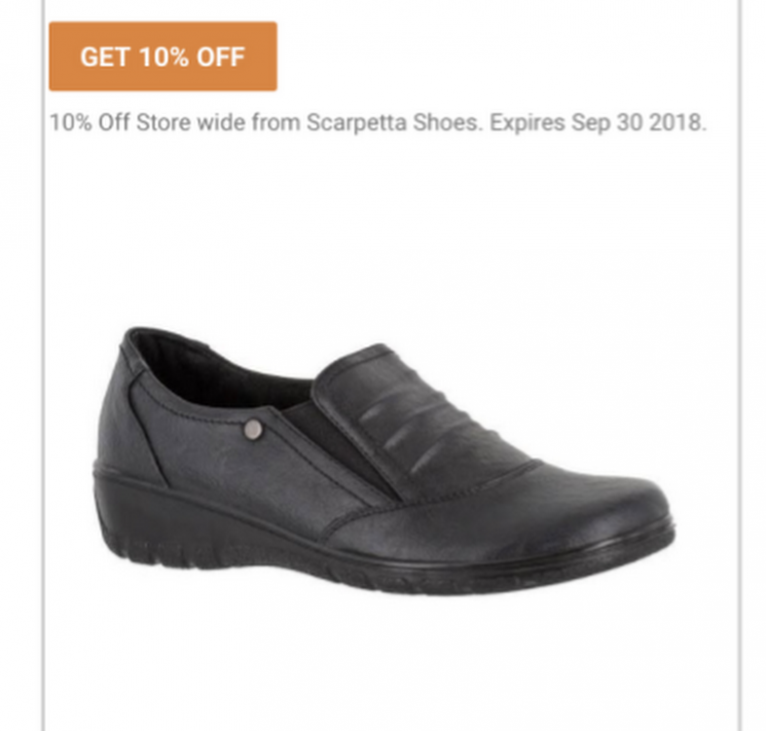Click the GET 10% OFF button
Image resolution: width=766 pixels, height=731 pixels.
163,56
